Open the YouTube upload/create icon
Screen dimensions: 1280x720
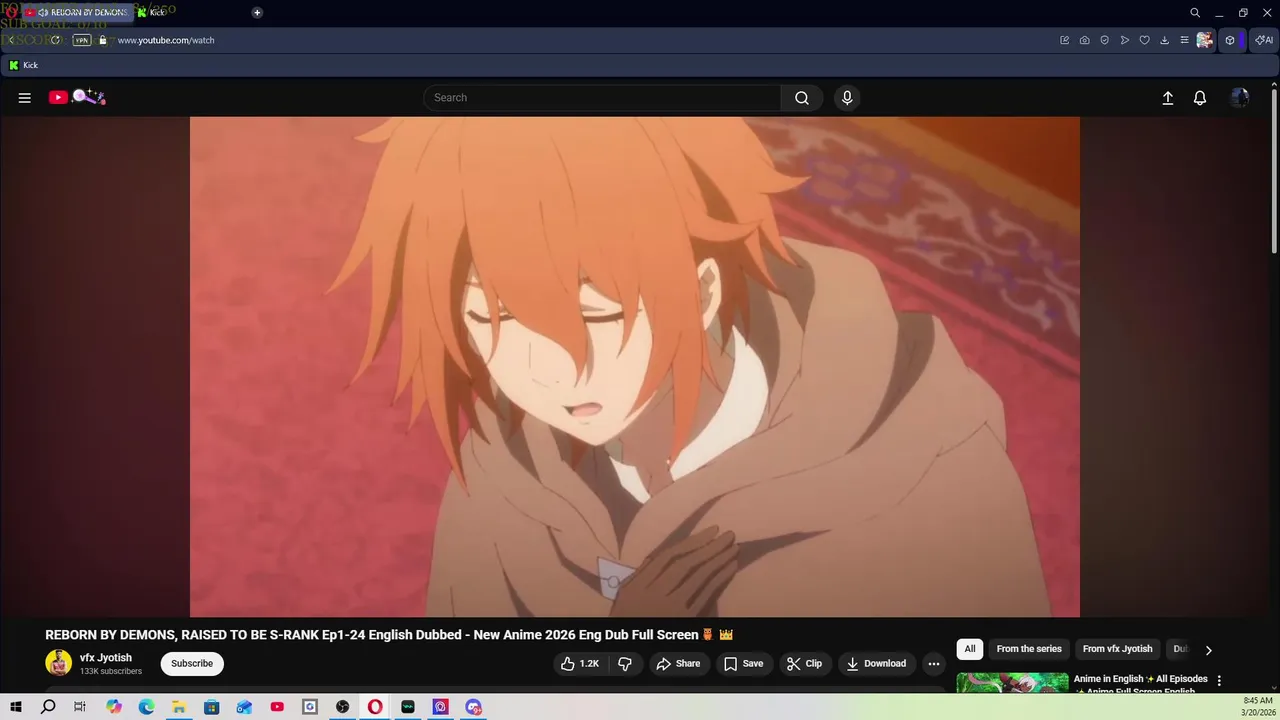[1167, 98]
